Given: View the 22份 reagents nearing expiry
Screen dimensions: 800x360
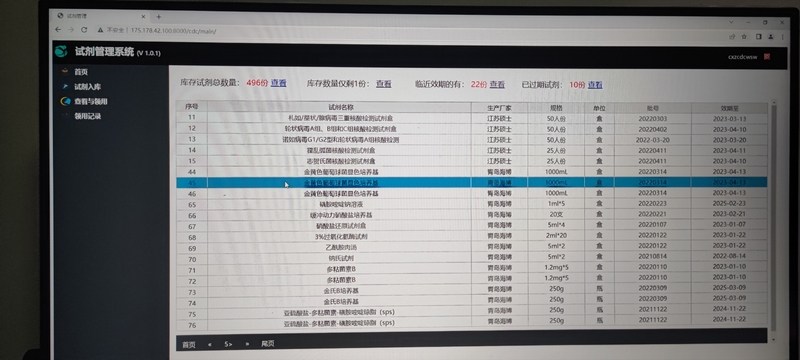Looking at the screenshot, I should click(x=497, y=84).
